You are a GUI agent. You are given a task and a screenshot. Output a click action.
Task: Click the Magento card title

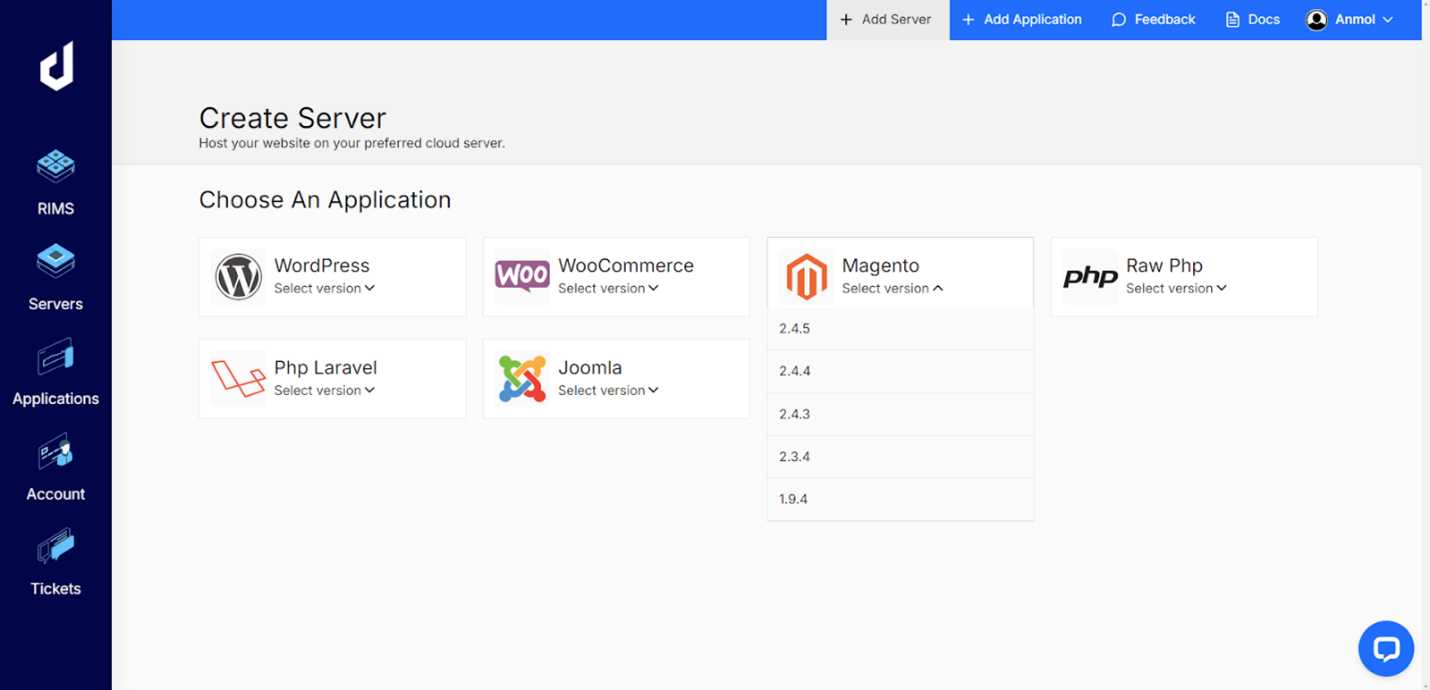tap(880, 265)
